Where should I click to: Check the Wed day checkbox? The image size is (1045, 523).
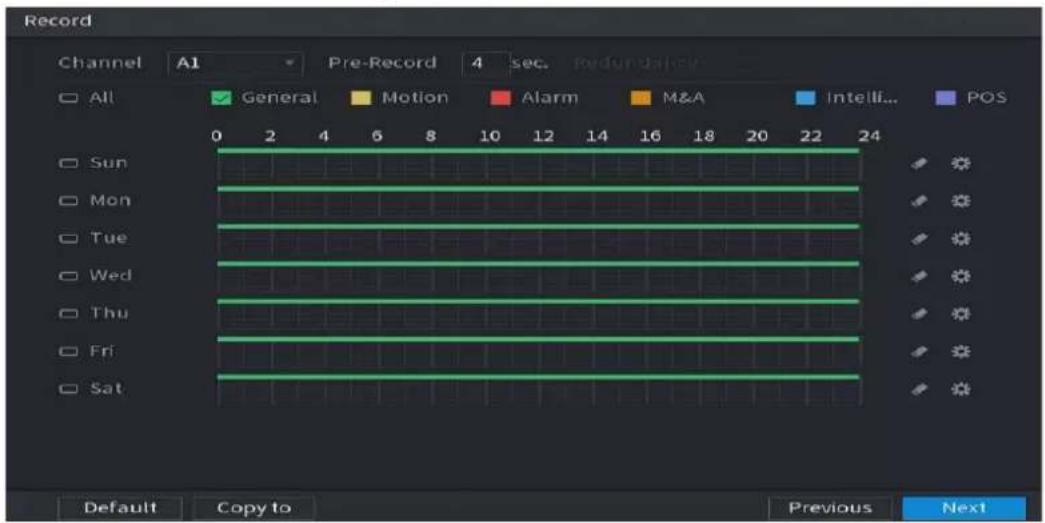(x=68, y=276)
